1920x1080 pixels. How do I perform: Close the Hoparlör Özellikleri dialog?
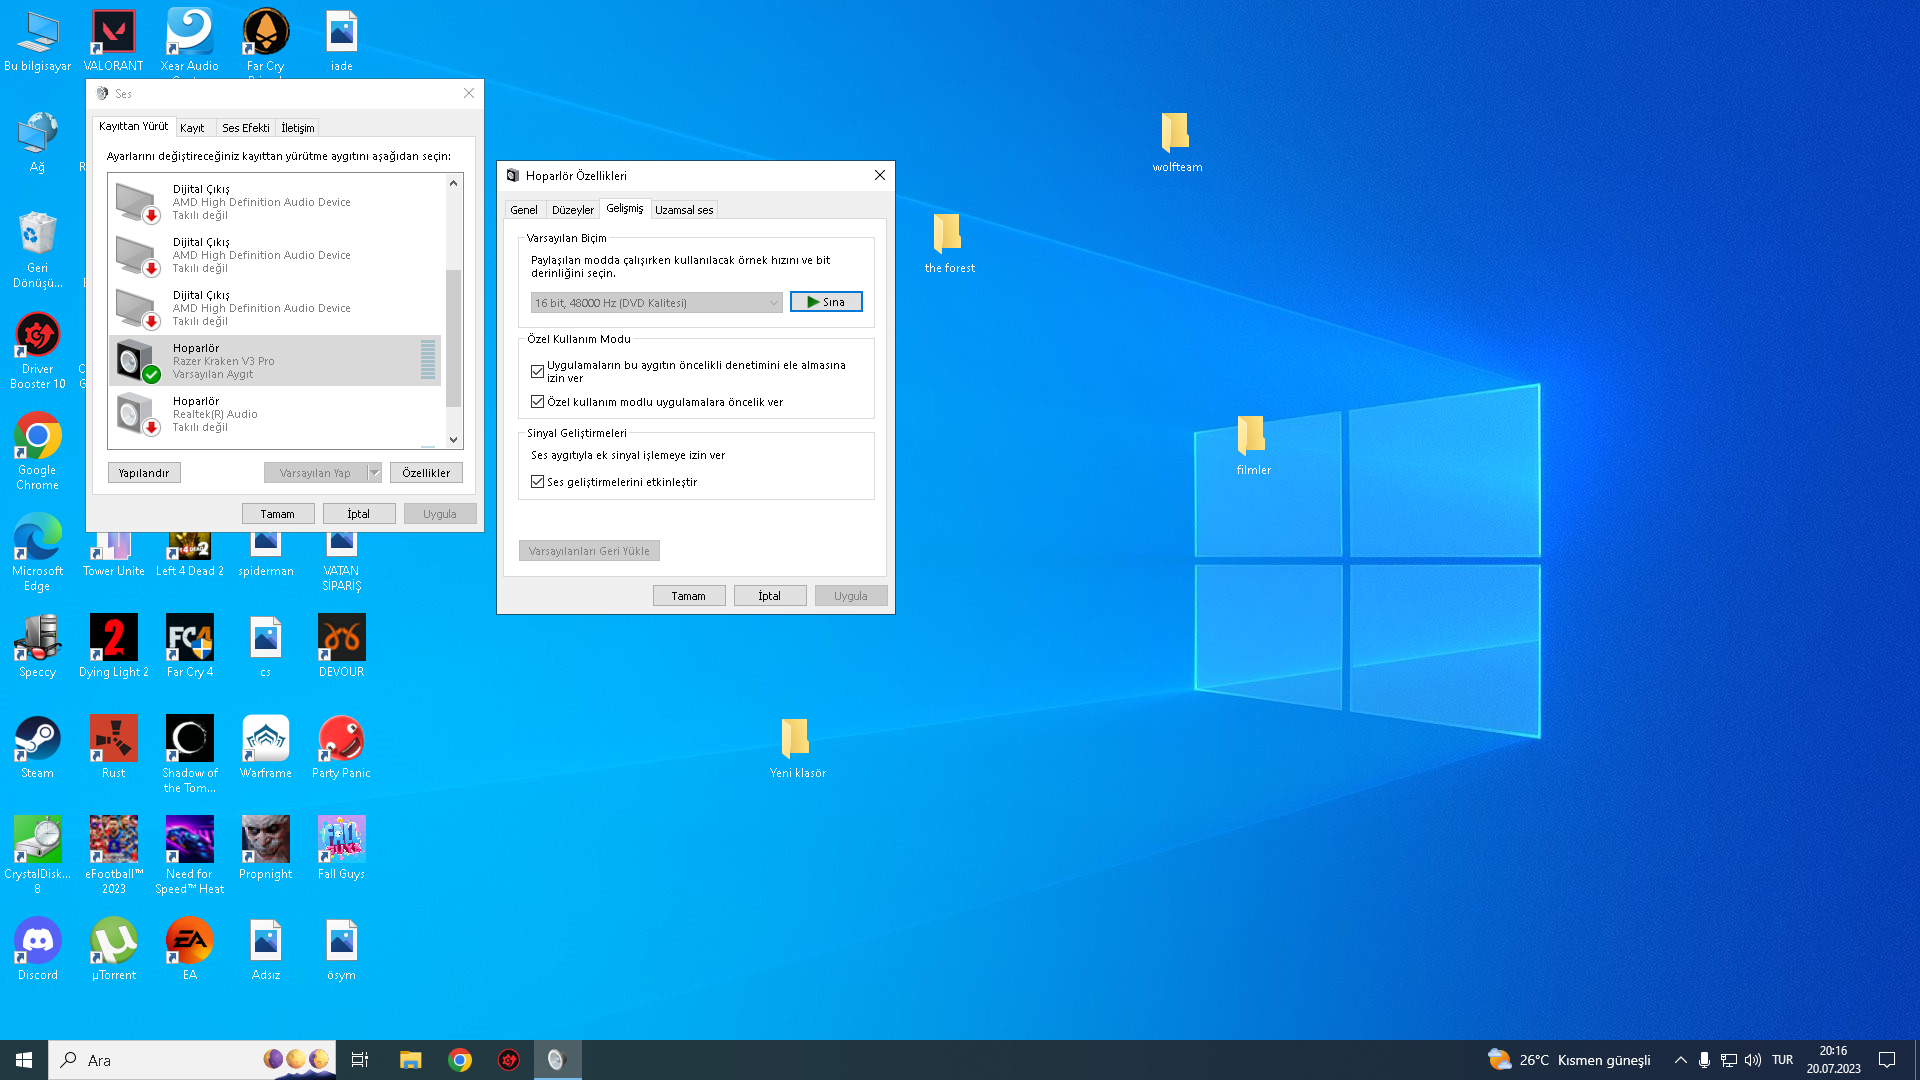pos(880,175)
